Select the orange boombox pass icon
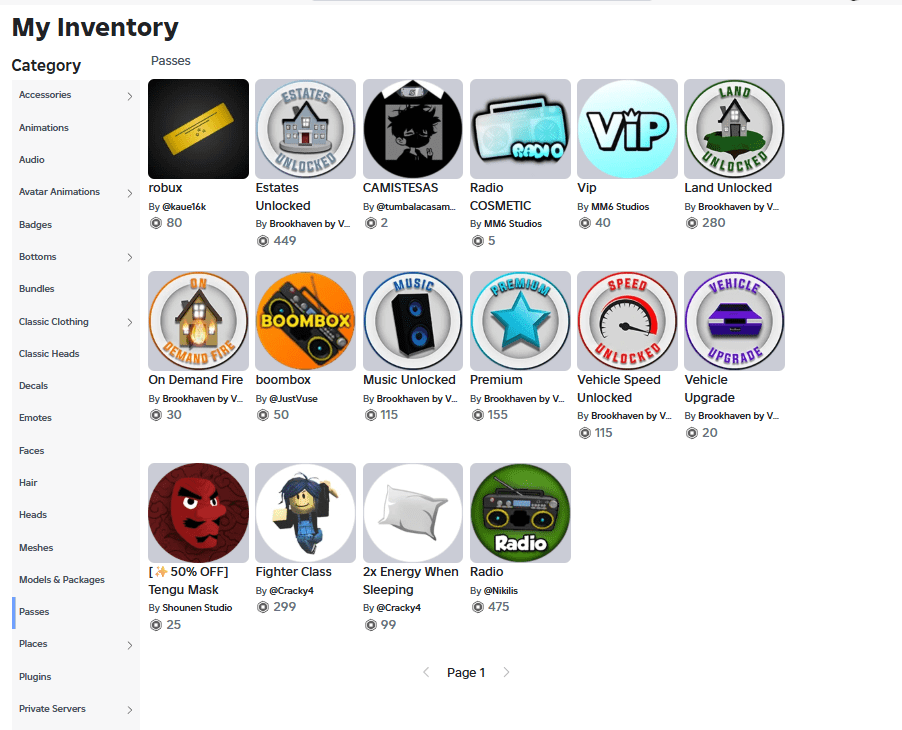902x730 pixels. click(x=305, y=321)
